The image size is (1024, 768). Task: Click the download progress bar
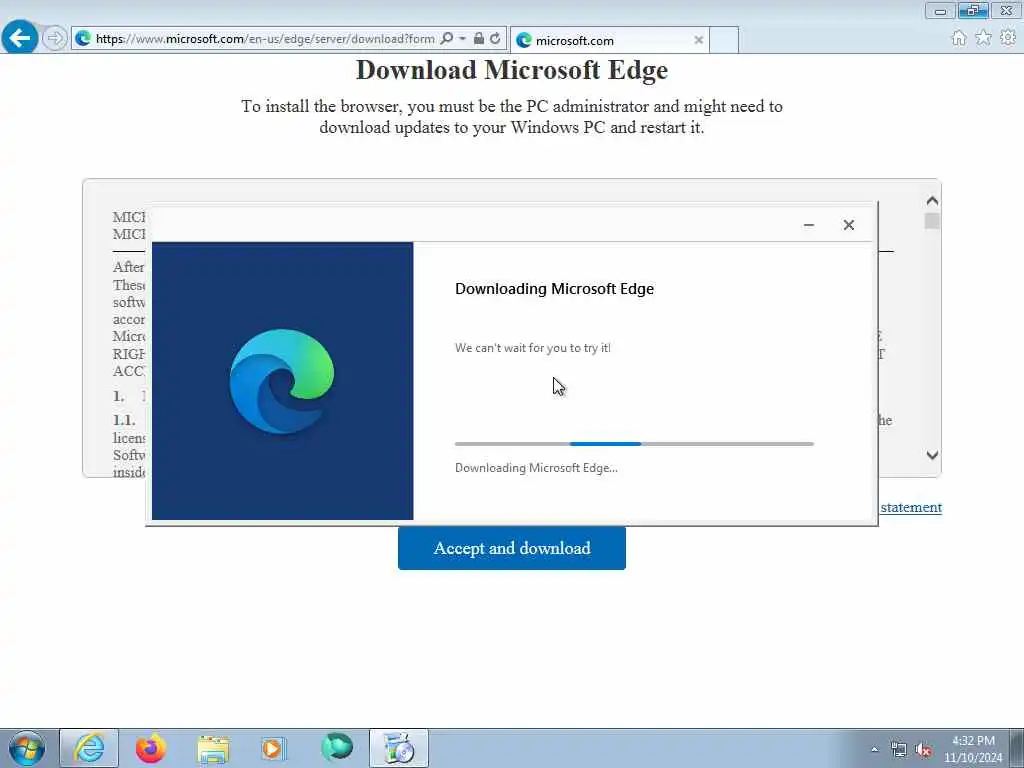[x=634, y=444]
